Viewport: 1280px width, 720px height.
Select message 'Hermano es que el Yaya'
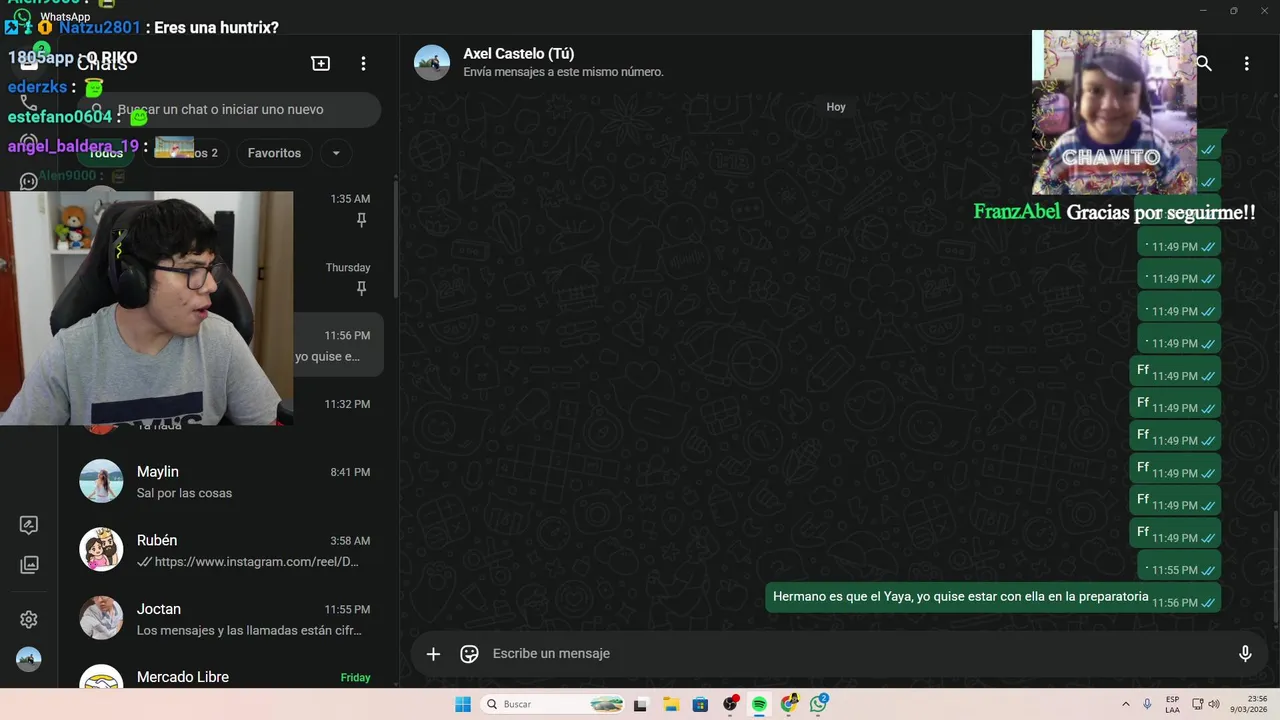pyautogui.click(x=992, y=598)
